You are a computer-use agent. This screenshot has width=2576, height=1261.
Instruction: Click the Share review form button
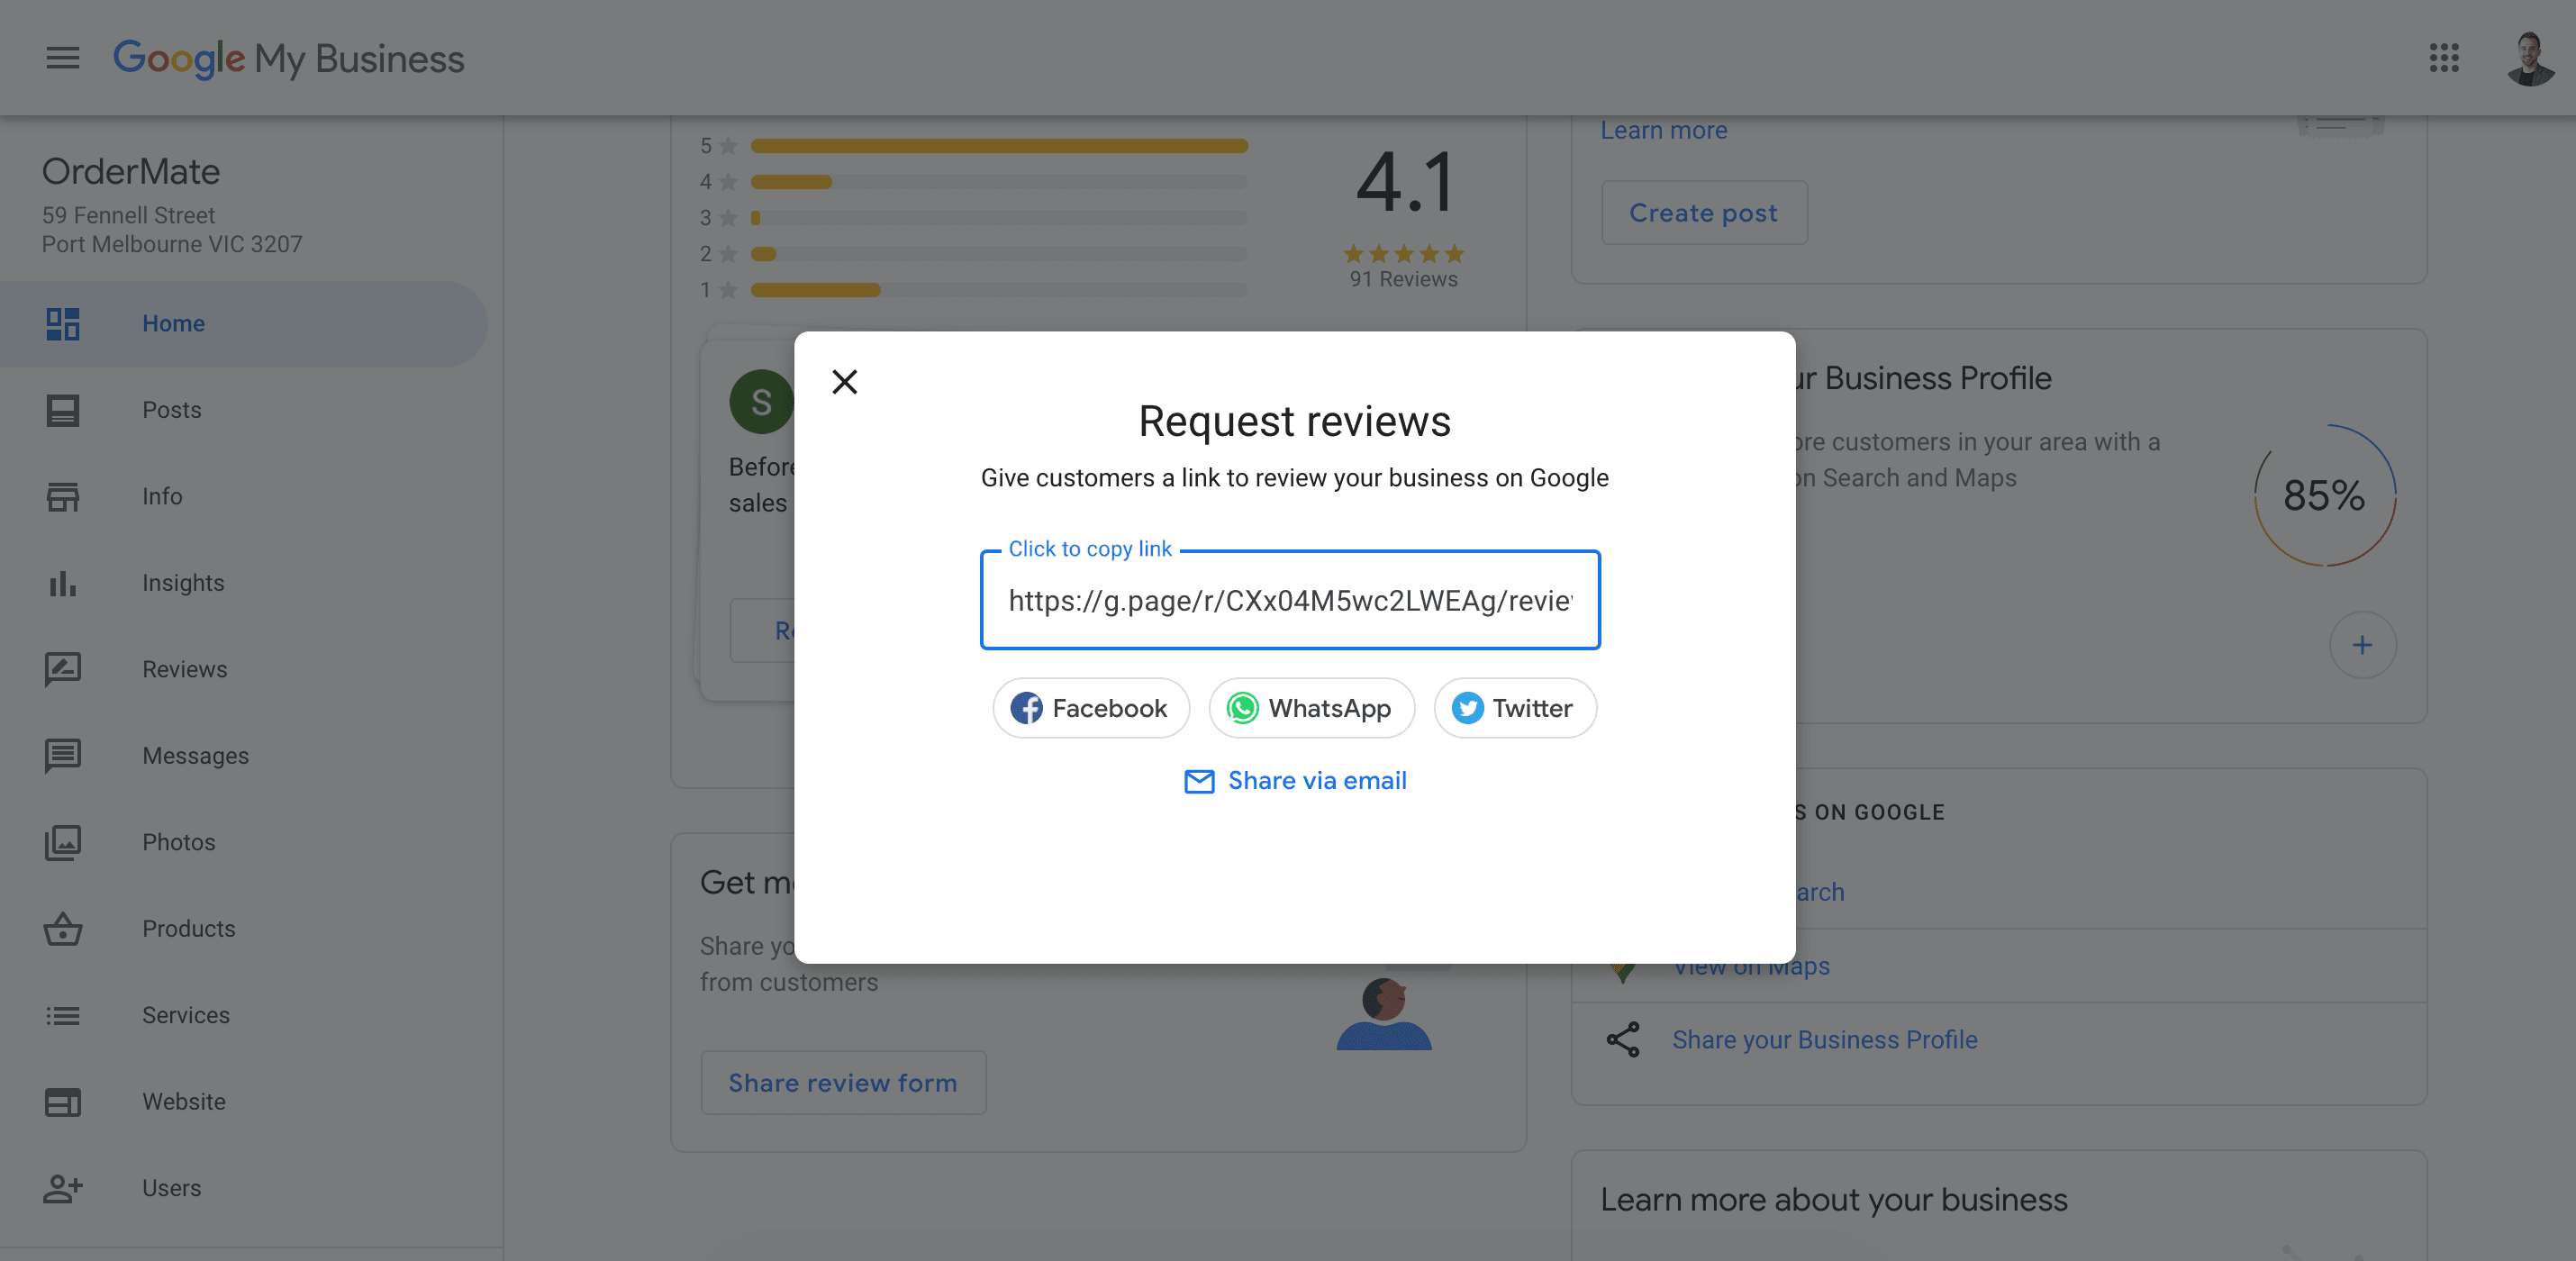point(842,1082)
